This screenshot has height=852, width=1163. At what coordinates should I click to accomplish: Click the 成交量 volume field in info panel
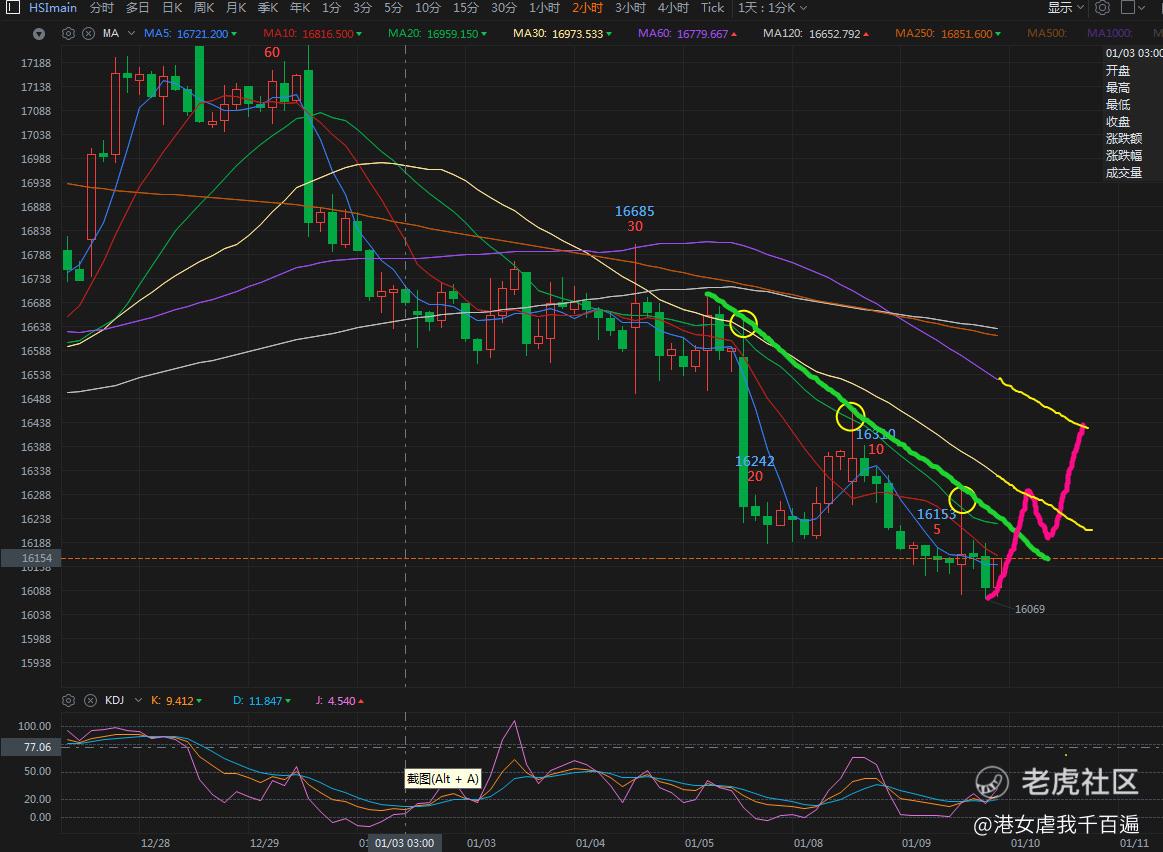point(1124,173)
